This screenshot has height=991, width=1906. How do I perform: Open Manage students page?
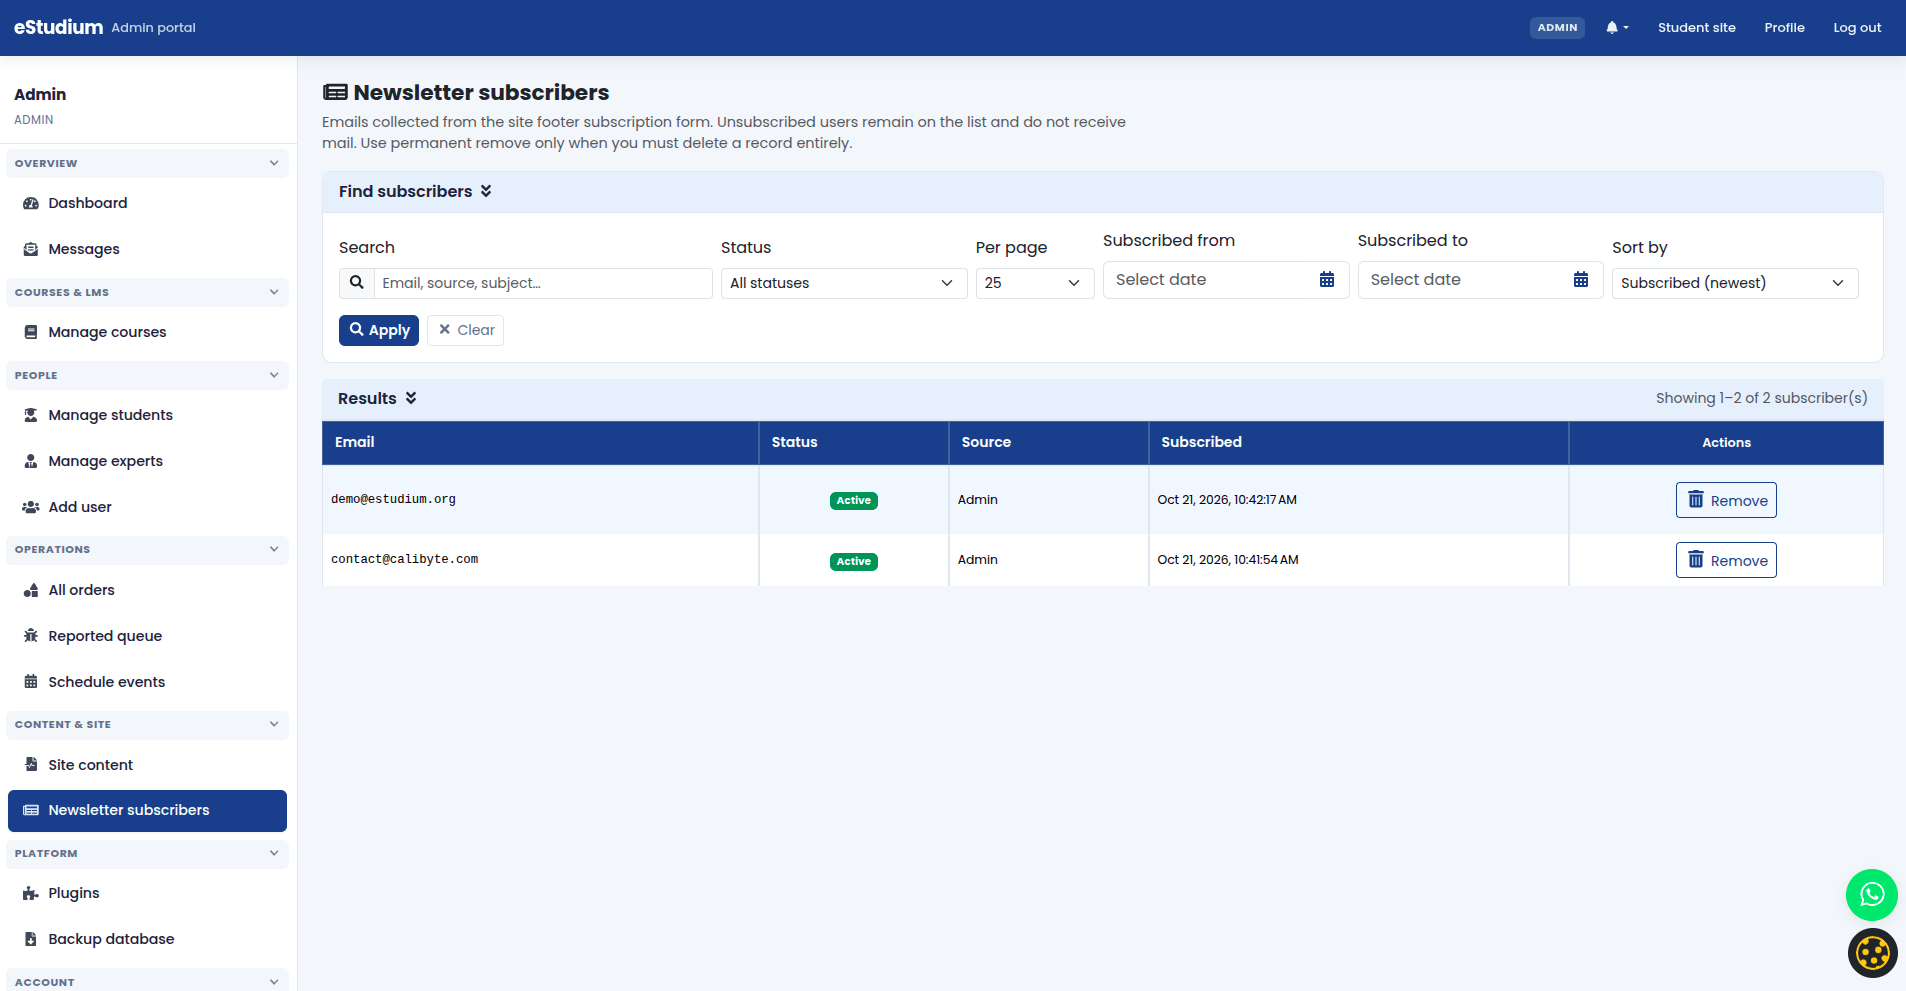pos(147,415)
